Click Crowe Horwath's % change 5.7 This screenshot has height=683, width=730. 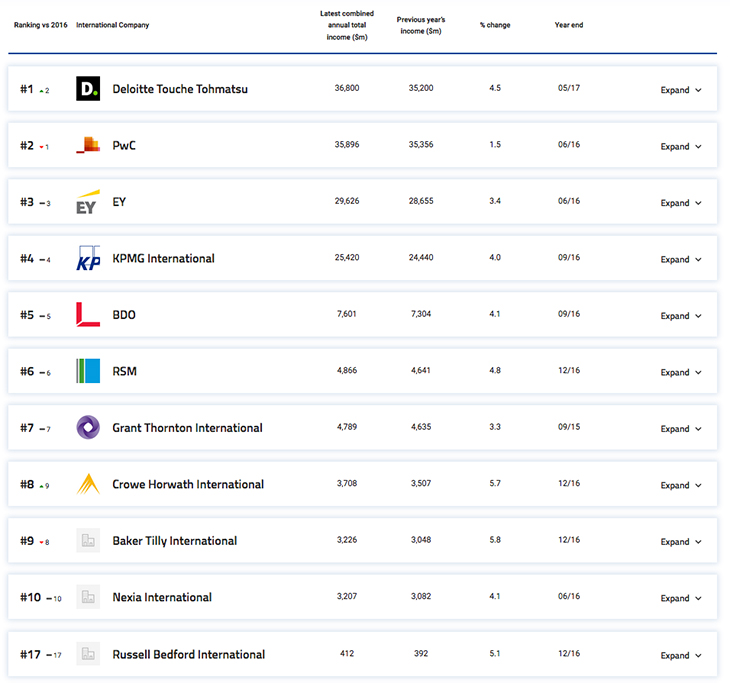point(495,483)
